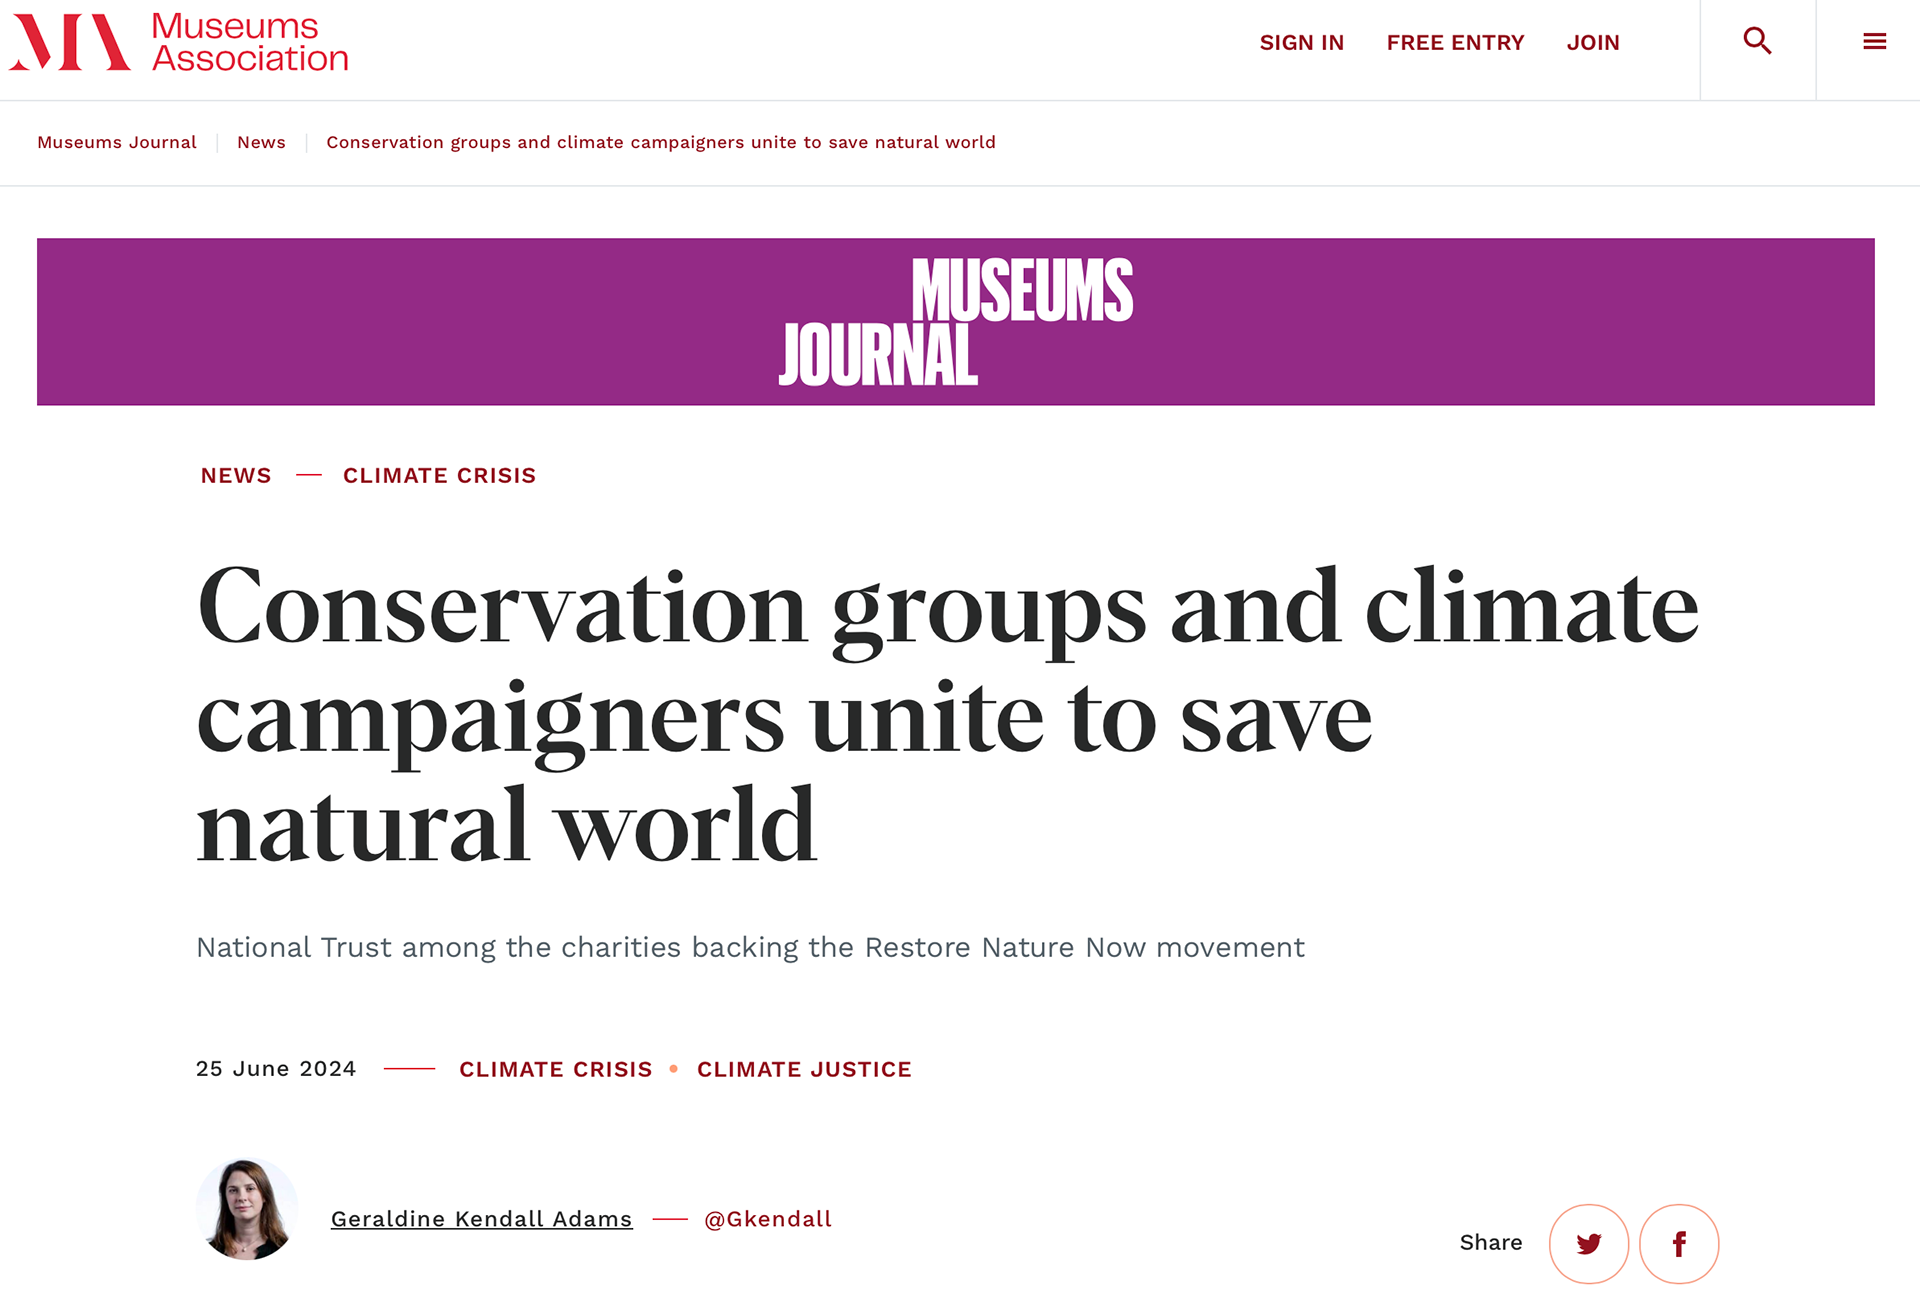Open the search magnifier icon

coord(1757,42)
